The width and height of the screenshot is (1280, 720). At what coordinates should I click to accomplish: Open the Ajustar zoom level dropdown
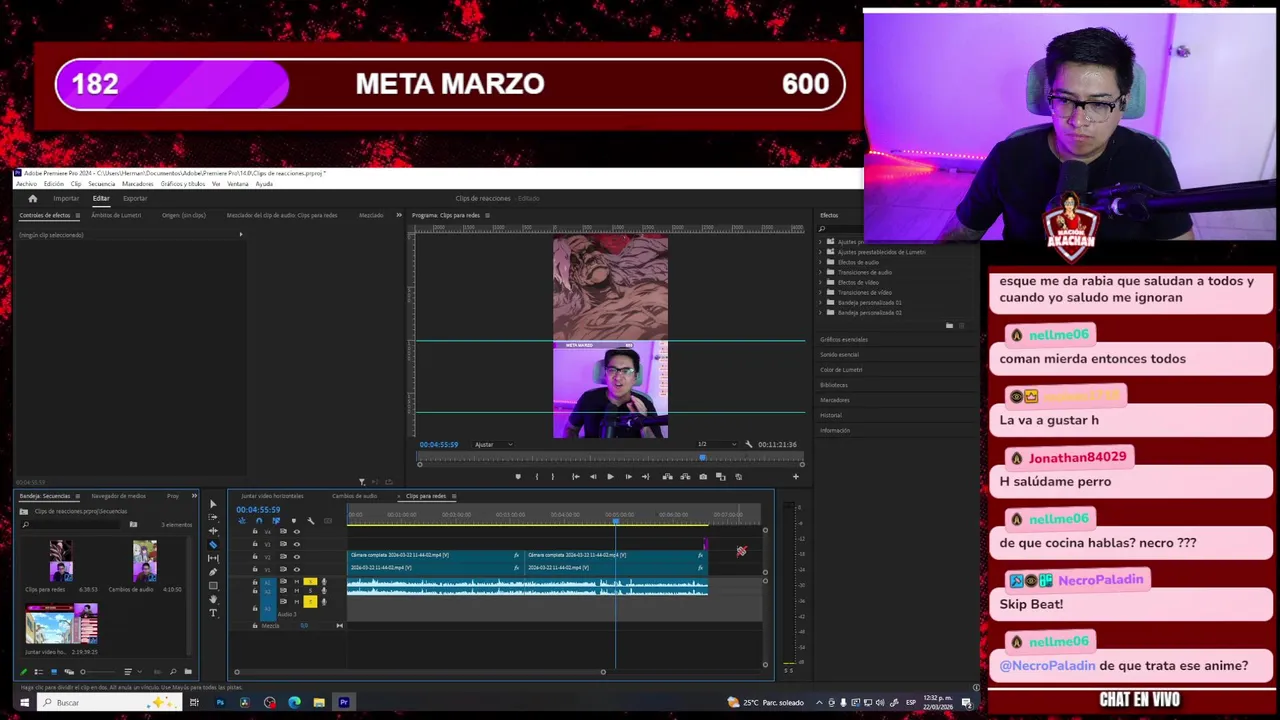pyautogui.click(x=493, y=444)
